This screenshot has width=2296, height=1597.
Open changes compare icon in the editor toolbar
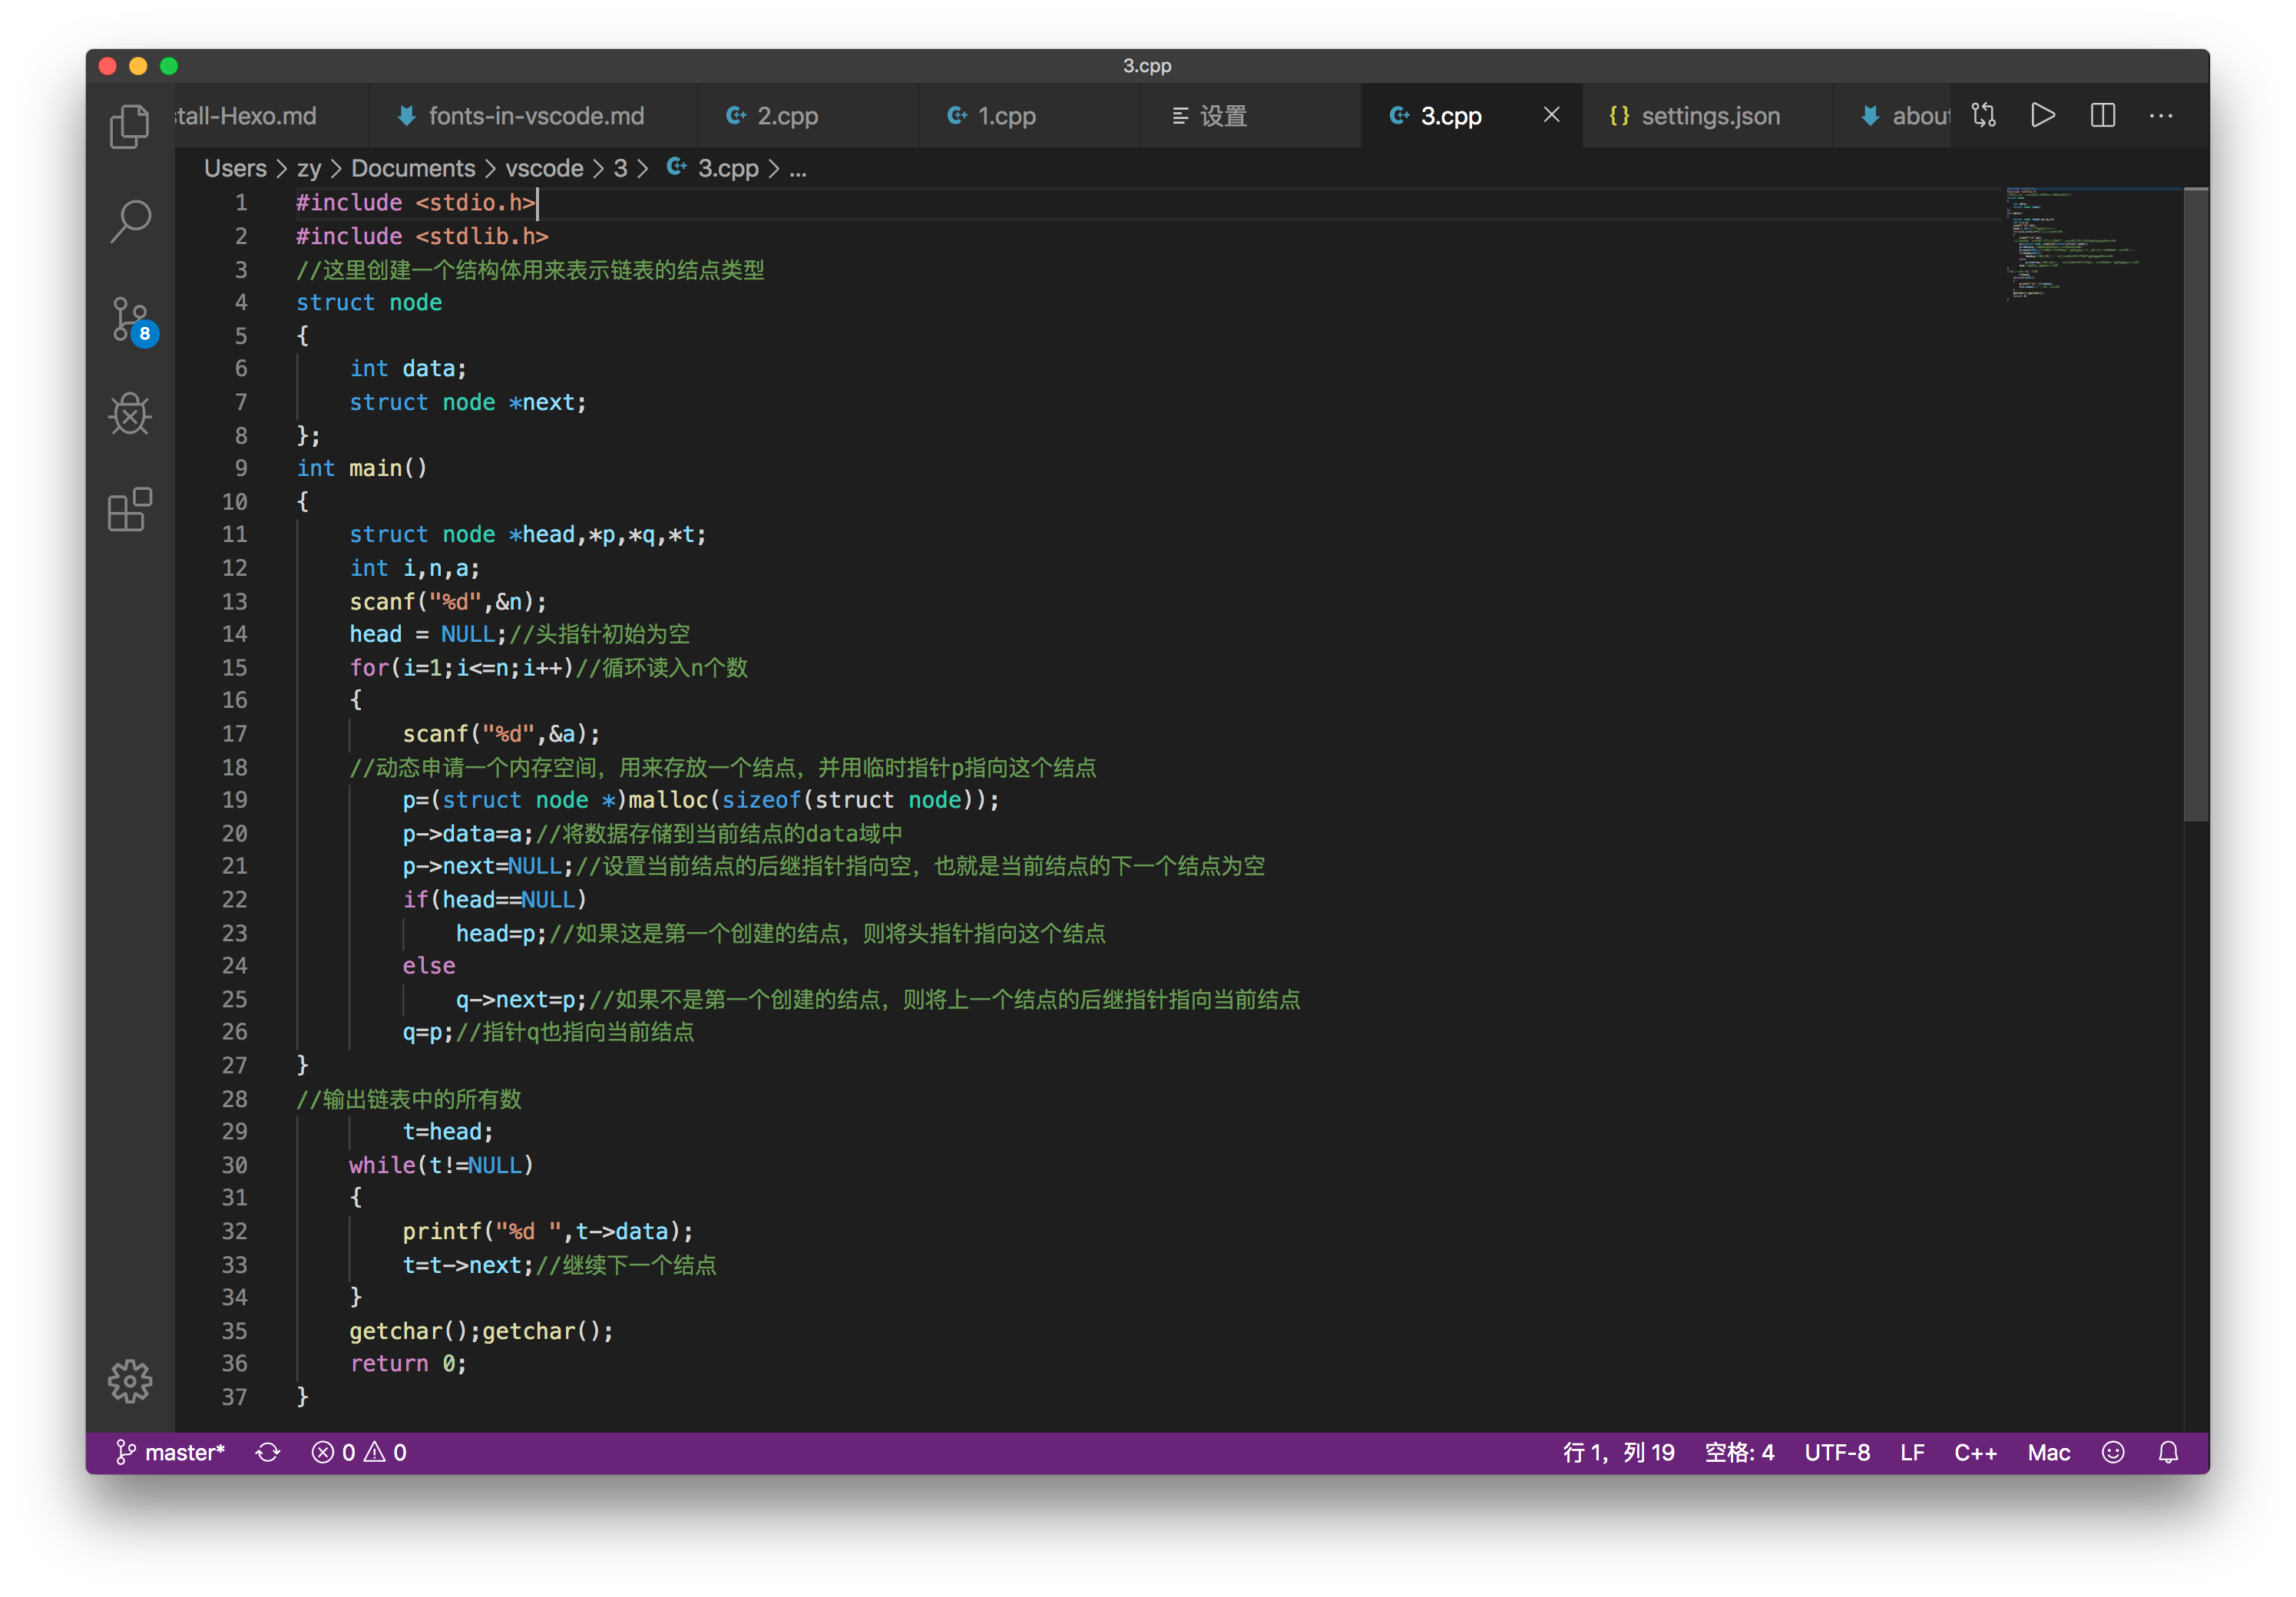pos(1984,115)
